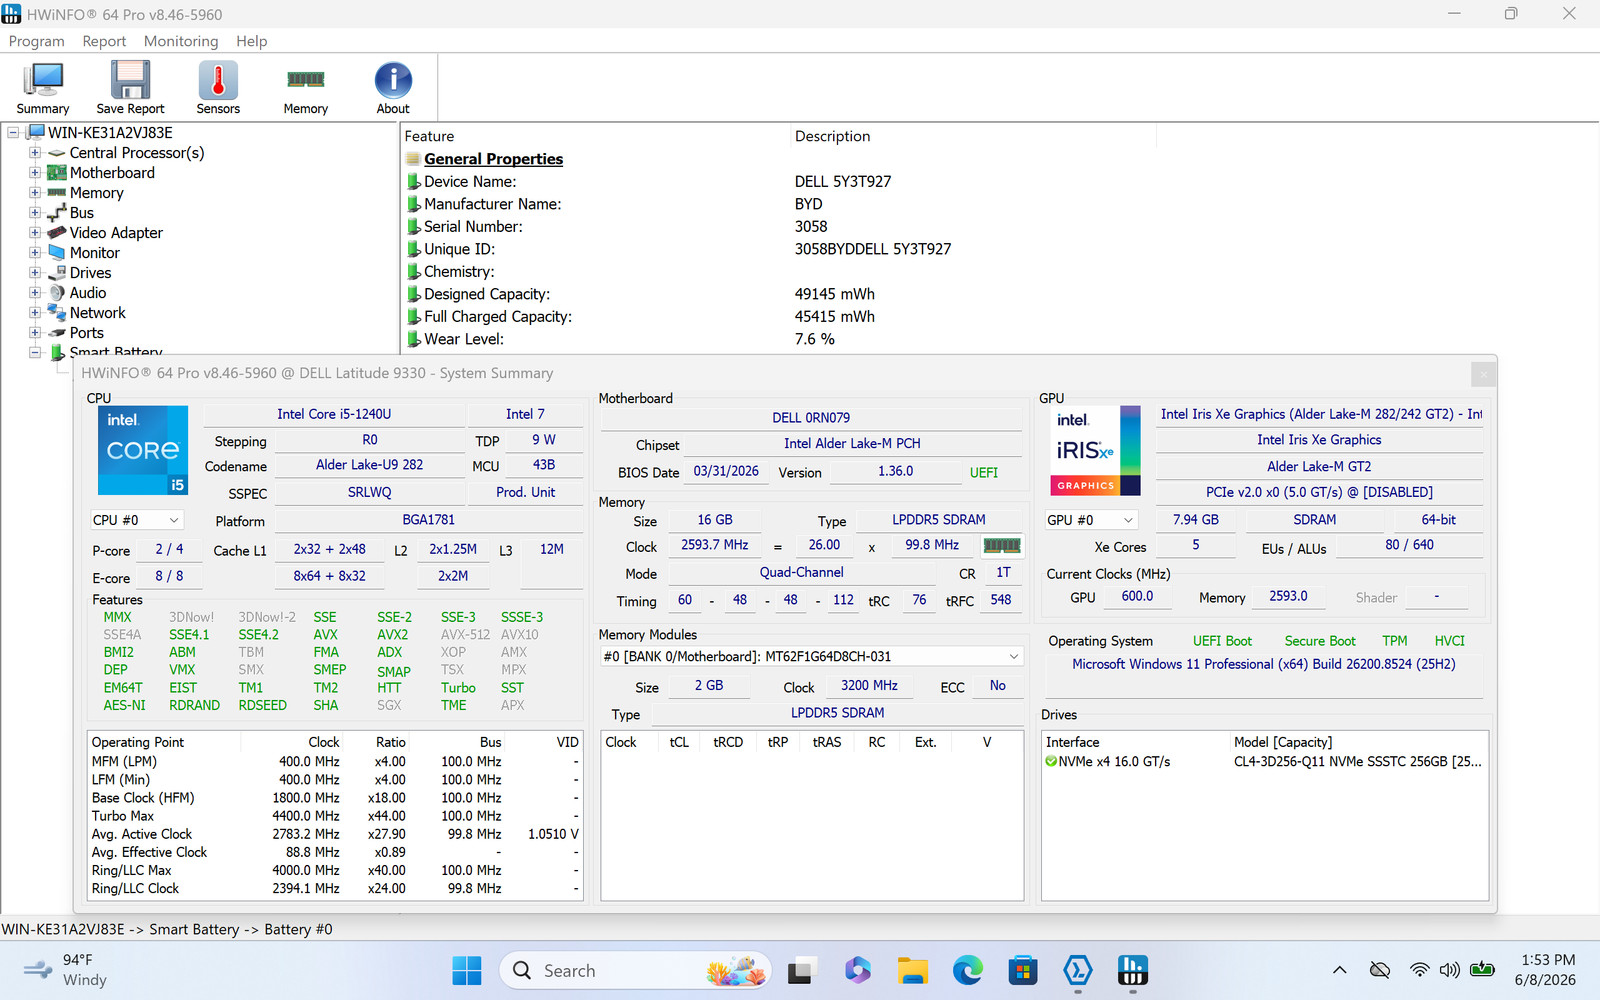Open the memory module BANK 0 dropdown
Viewport: 1600px width, 1000px height.
click(812, 657)
